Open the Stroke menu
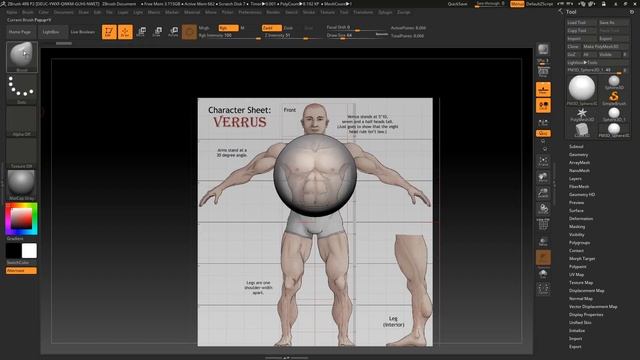The image size is (640, 360). point(309,12)
